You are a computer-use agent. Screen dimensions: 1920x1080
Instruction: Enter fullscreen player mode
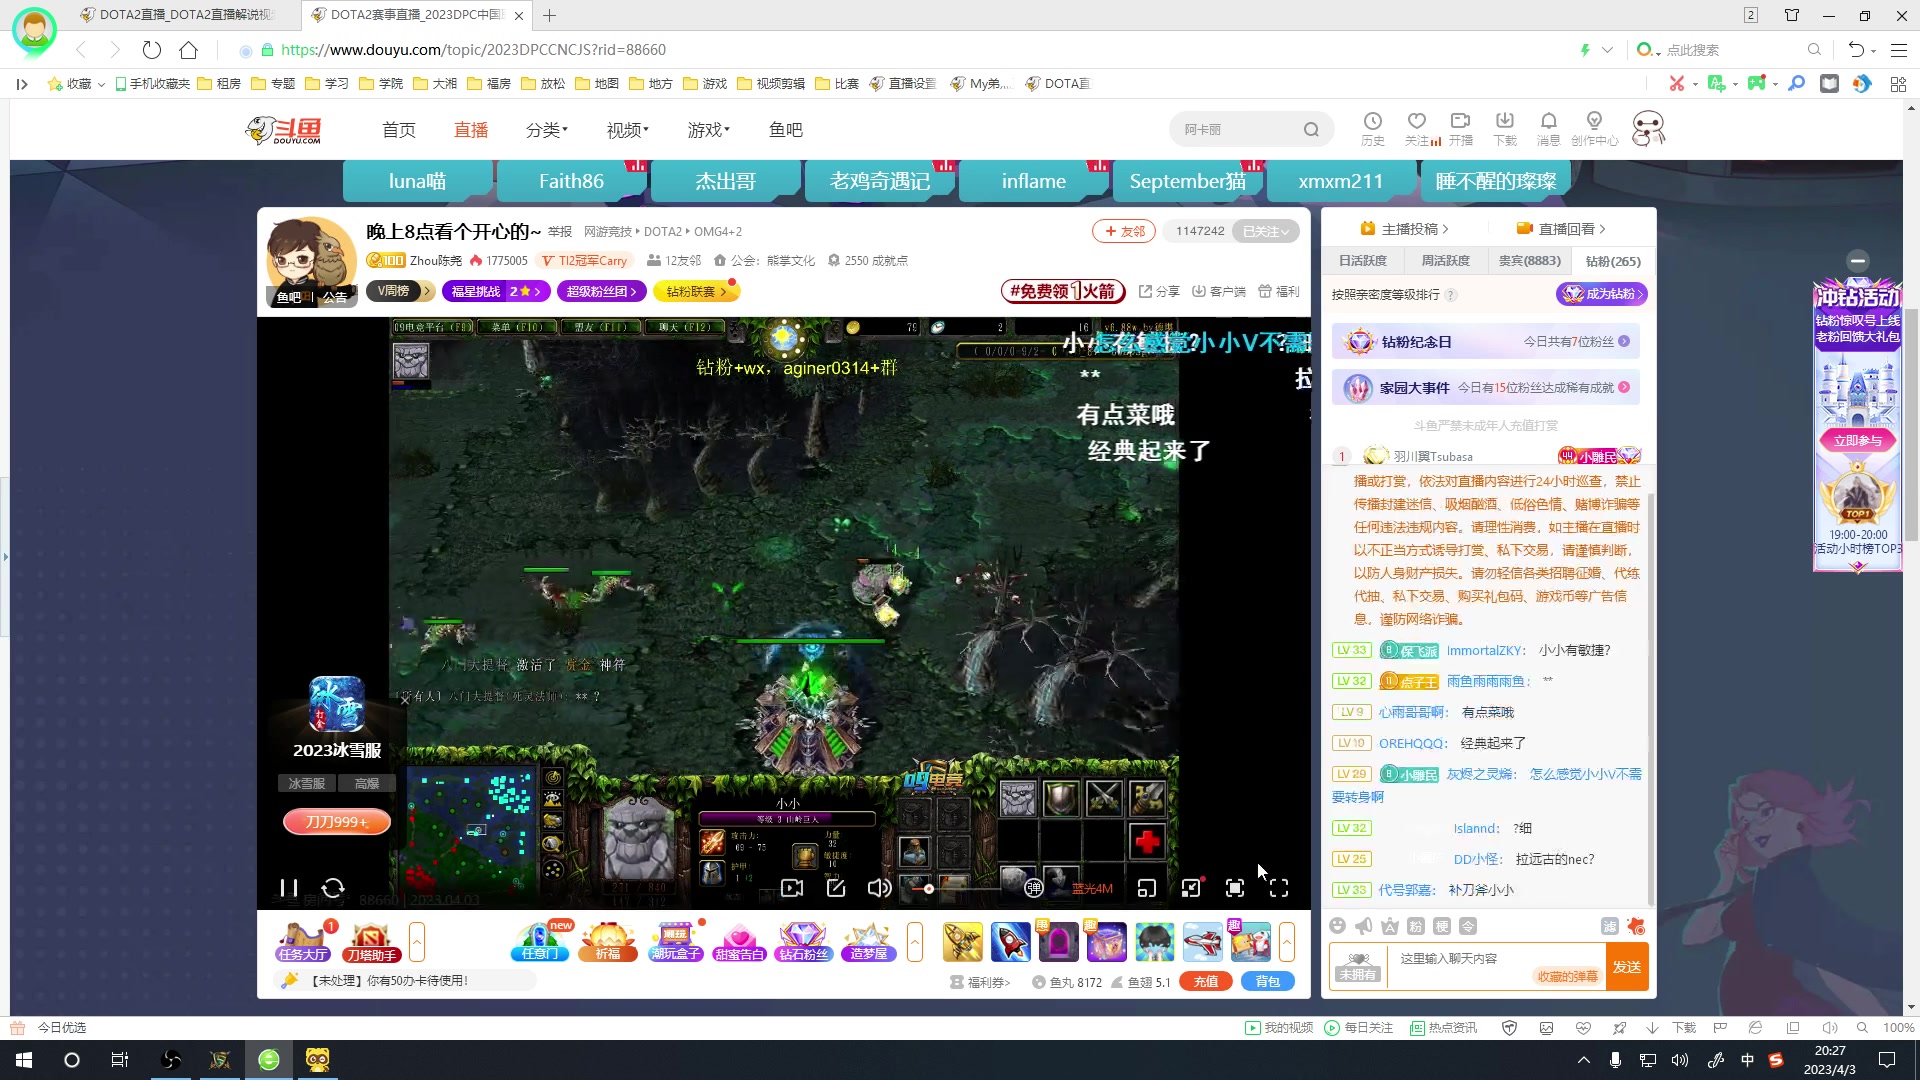(1279, 888)
